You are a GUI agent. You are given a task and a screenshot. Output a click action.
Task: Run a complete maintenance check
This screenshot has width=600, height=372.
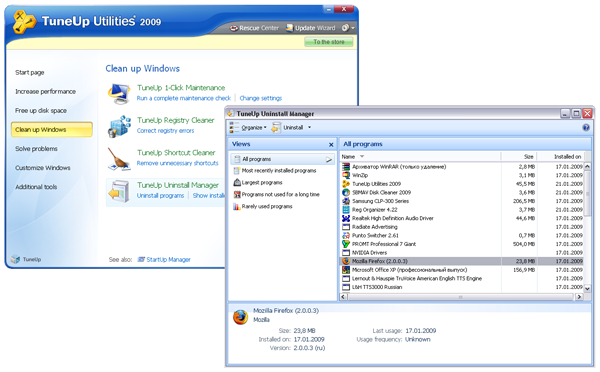[x=184, y=98]
